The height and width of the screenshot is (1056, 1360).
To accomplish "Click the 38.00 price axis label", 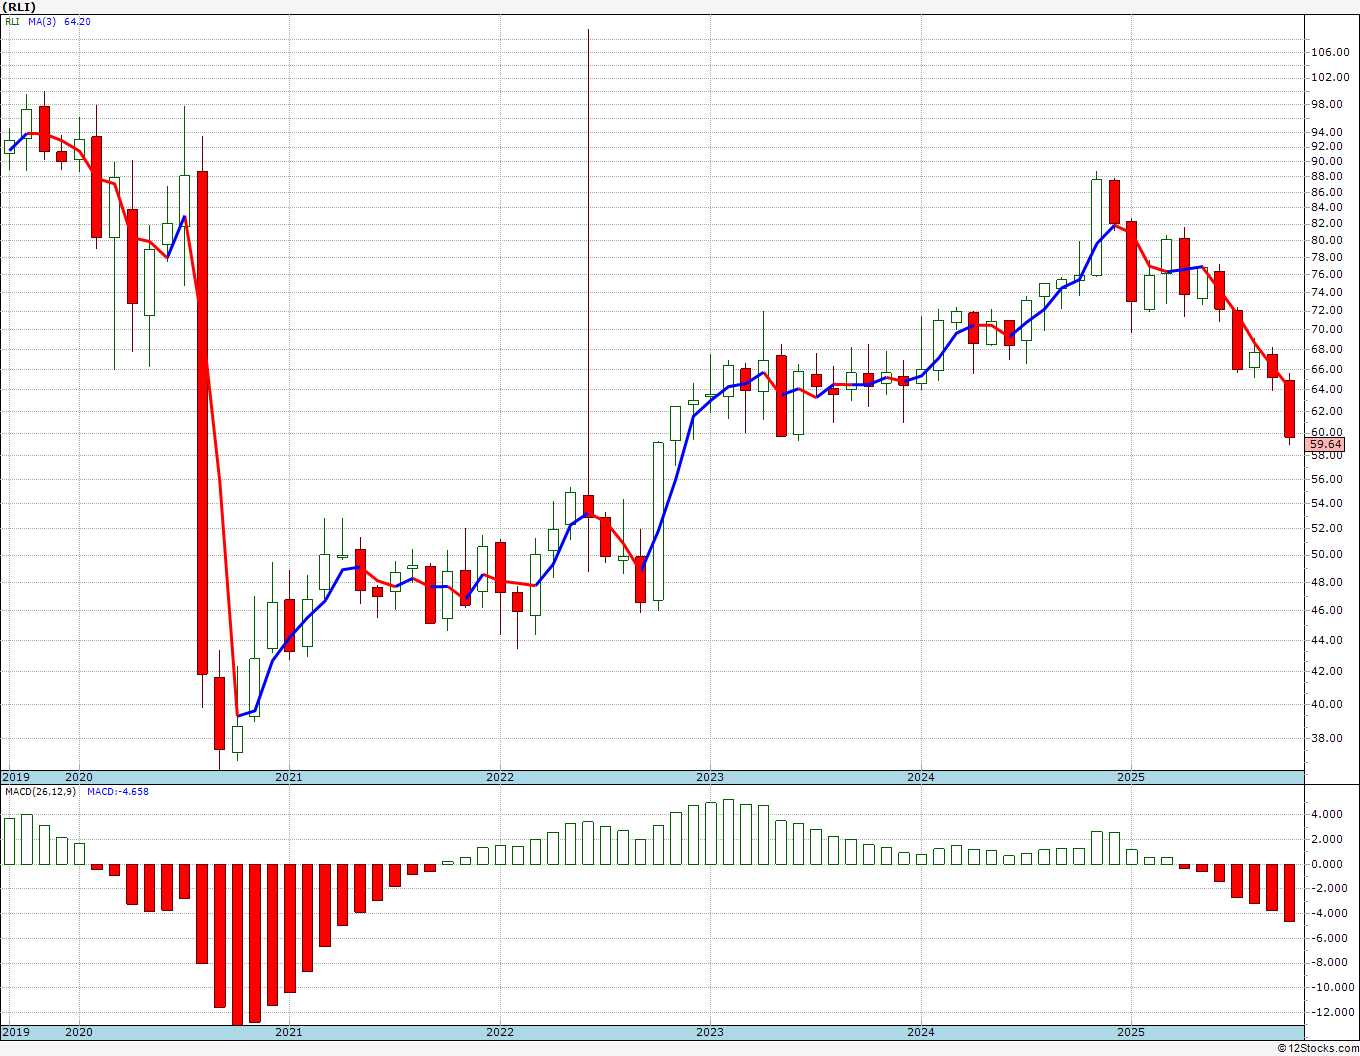I will [1325, 738].
